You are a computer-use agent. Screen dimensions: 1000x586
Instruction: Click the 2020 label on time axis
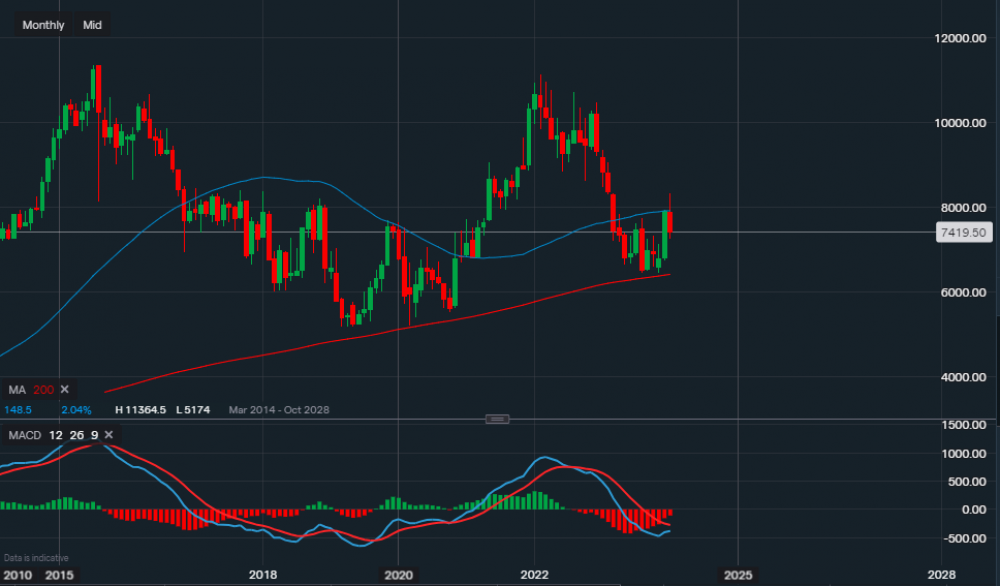[398, 576]
